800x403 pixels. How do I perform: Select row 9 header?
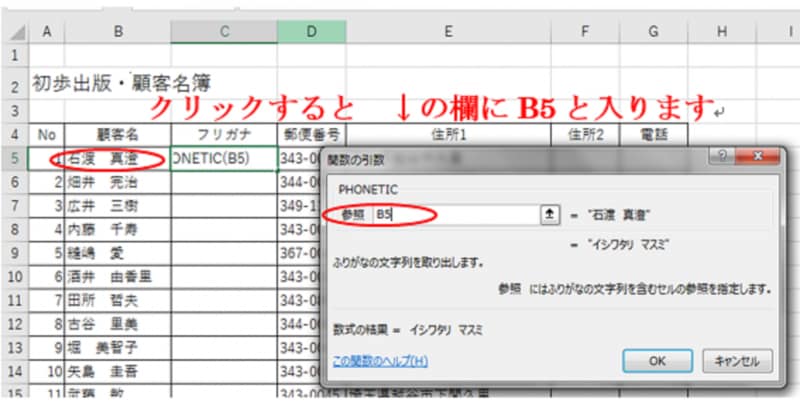15,253
